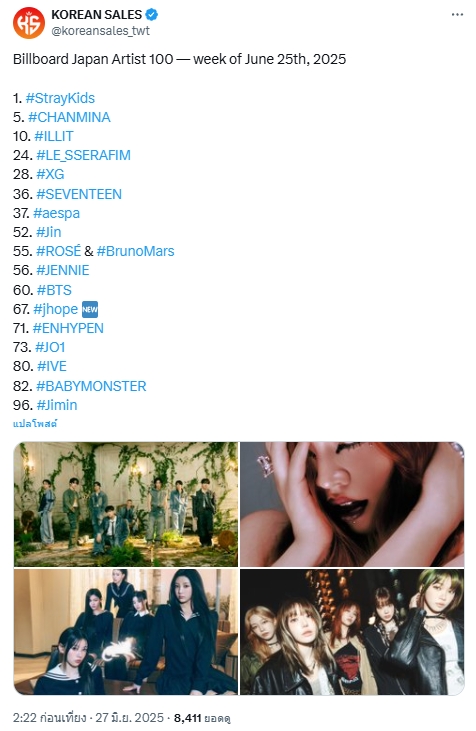The image size is (476, 731).
Task: Select the #BABYMONSTER hashtag
Action: [91, 386]
